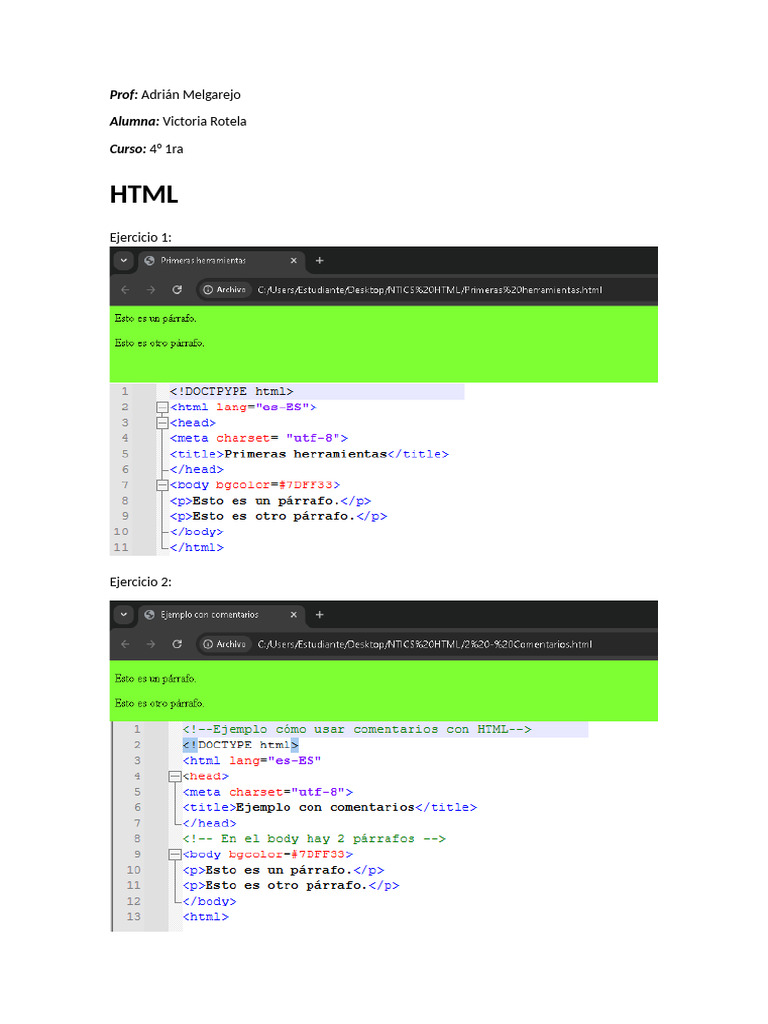
Task: Click 'Esto es un párrafo.' in Ejercicio 2 page
Action: [155, 679]
